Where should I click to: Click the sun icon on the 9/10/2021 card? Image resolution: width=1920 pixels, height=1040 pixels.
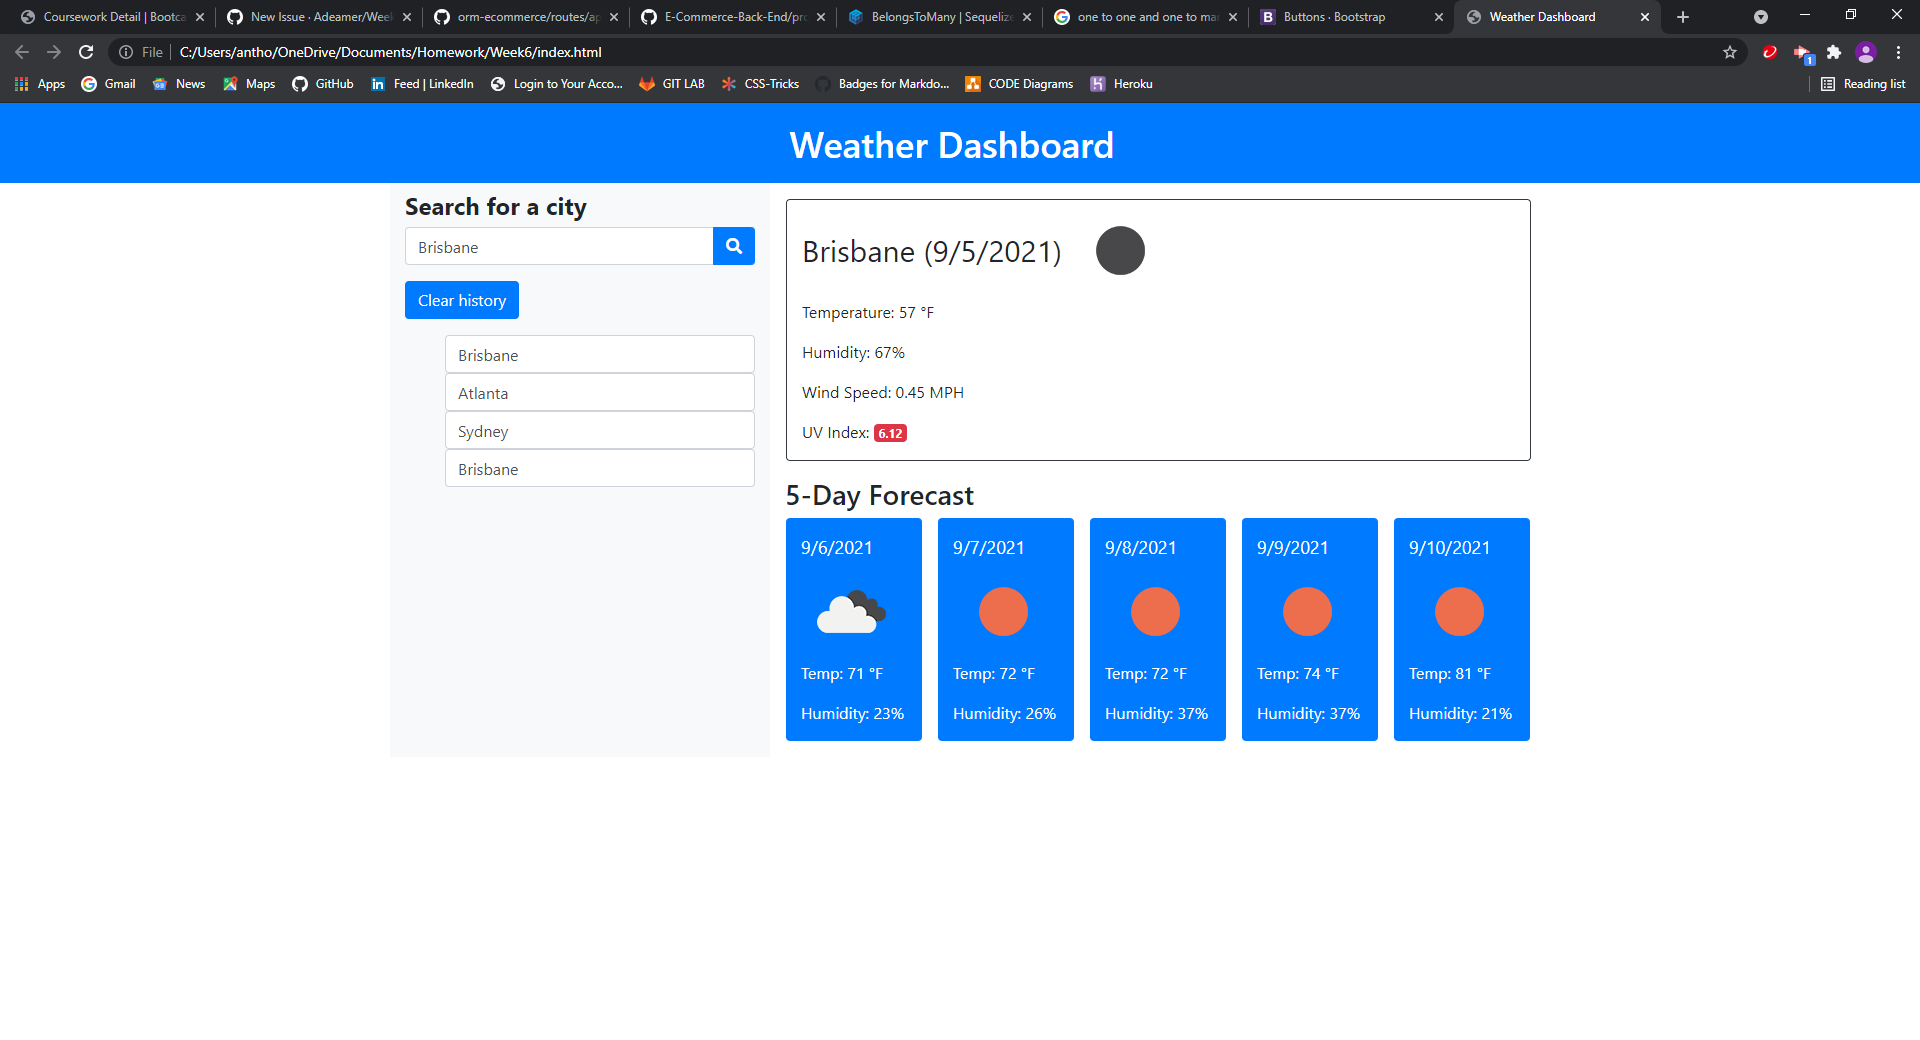coord(1459,612)
